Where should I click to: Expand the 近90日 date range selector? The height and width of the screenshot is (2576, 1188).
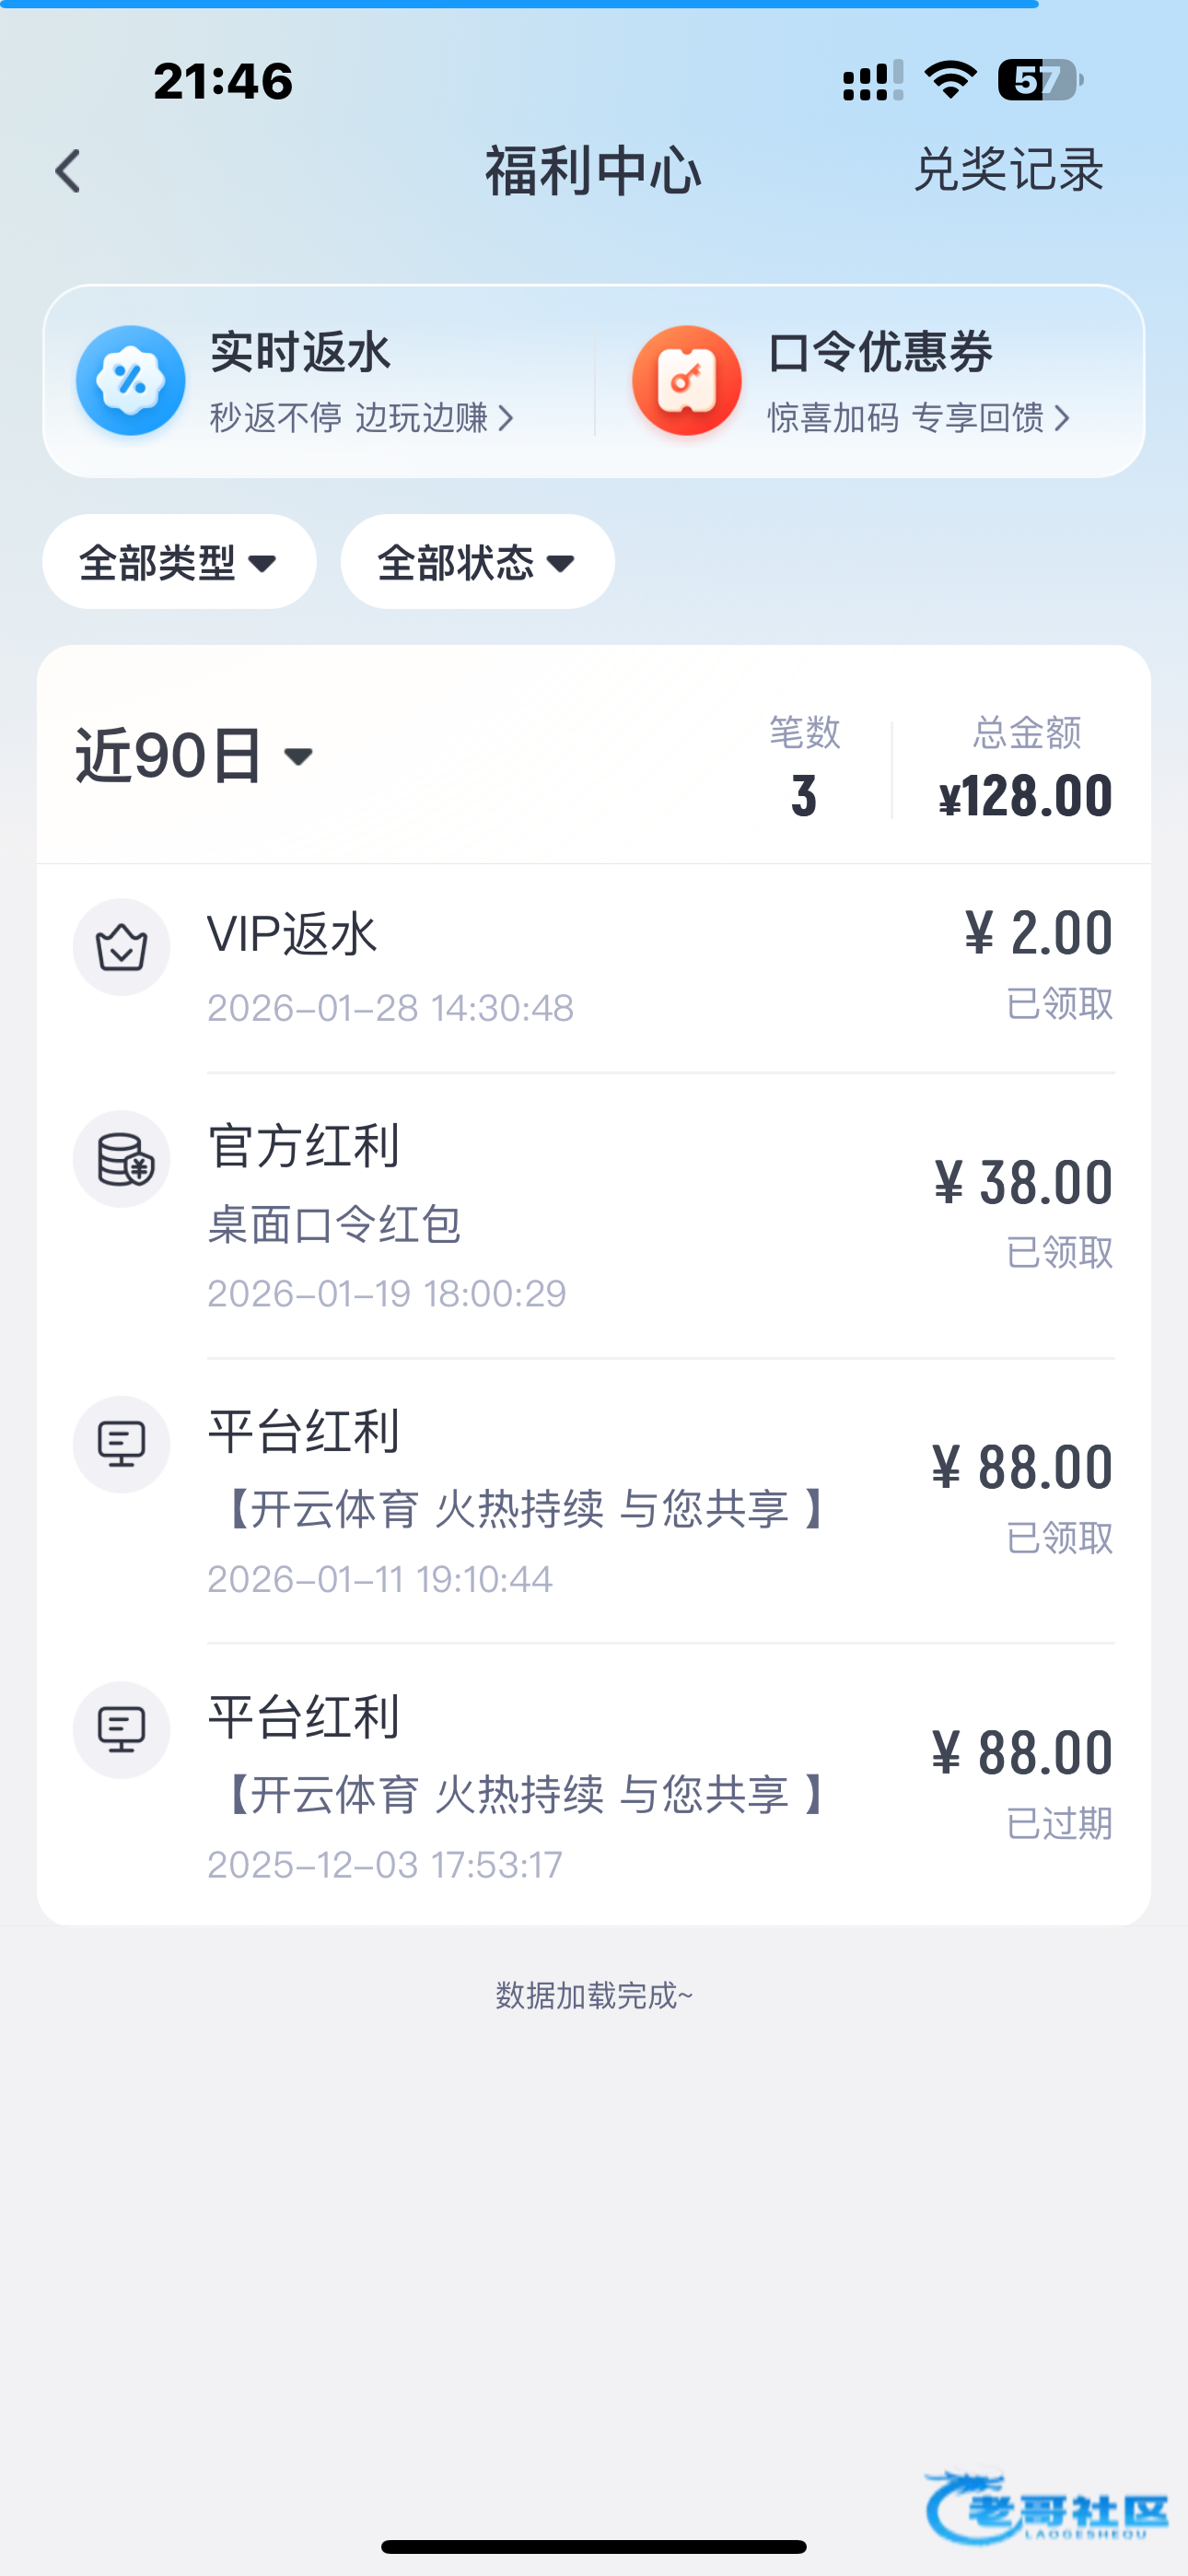click(x=195, y=756)
